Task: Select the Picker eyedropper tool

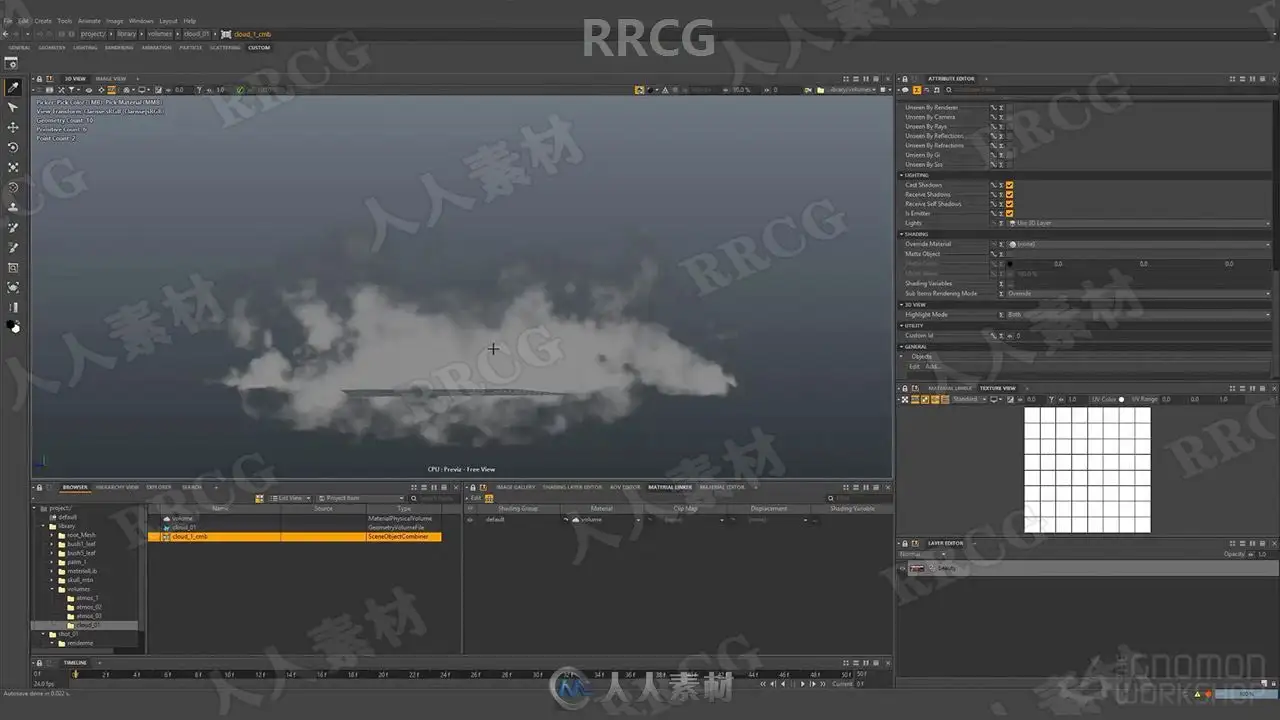Action: pyautogui.click(x=13, y=88)
